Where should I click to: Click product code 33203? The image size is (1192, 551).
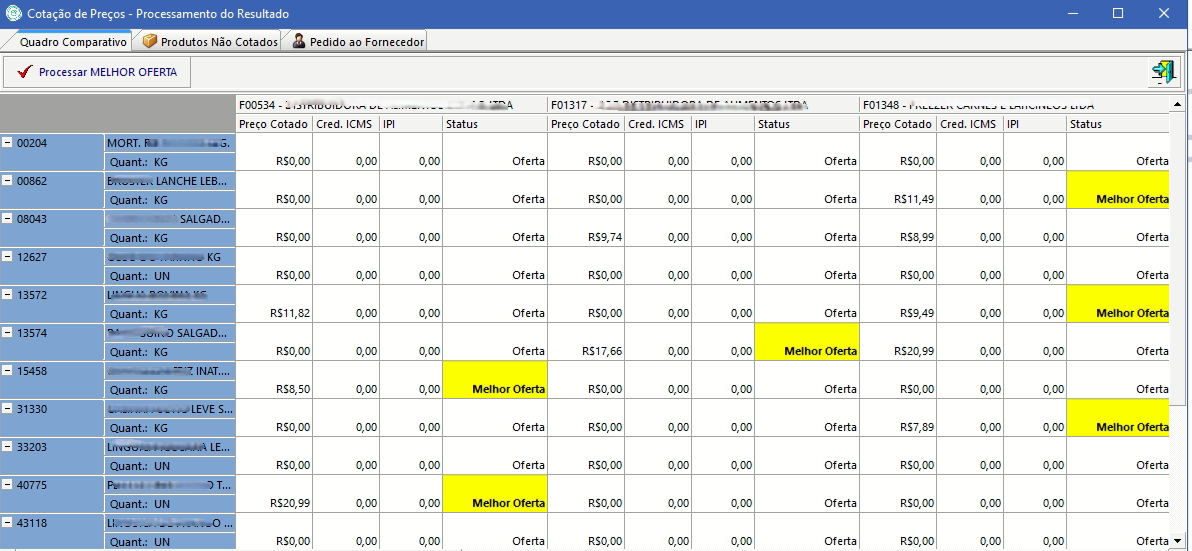tap(32, 447)
